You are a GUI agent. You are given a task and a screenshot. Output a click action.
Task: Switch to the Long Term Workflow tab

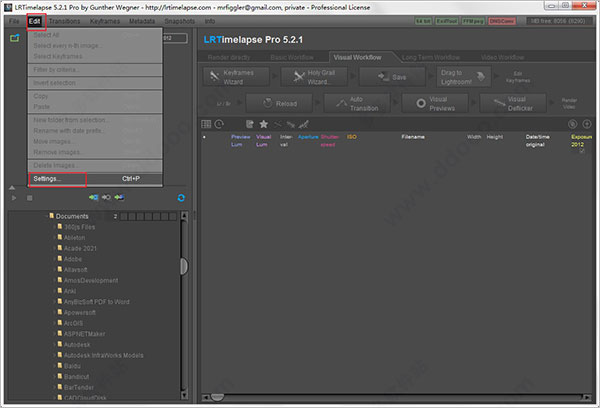(430, 57)
